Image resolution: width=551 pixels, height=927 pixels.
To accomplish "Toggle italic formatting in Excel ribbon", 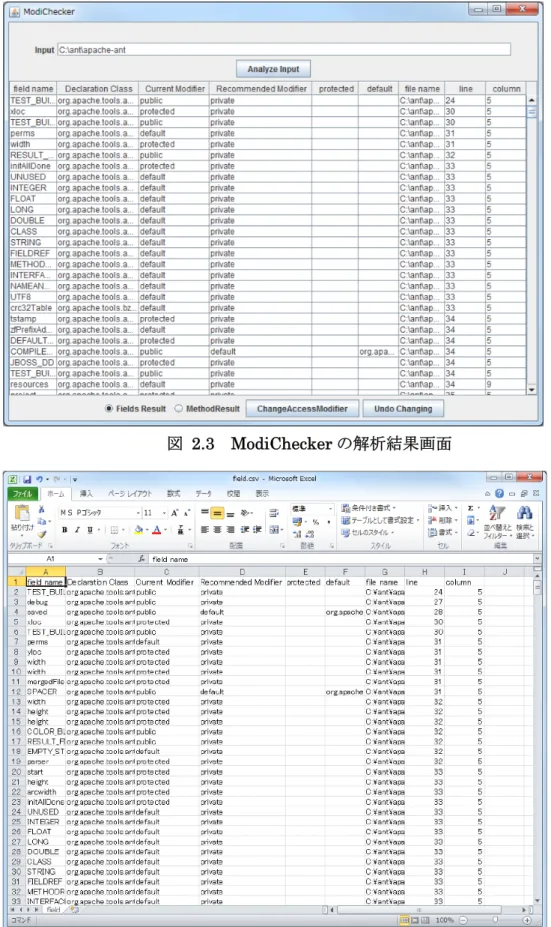I will click(77, 530).
